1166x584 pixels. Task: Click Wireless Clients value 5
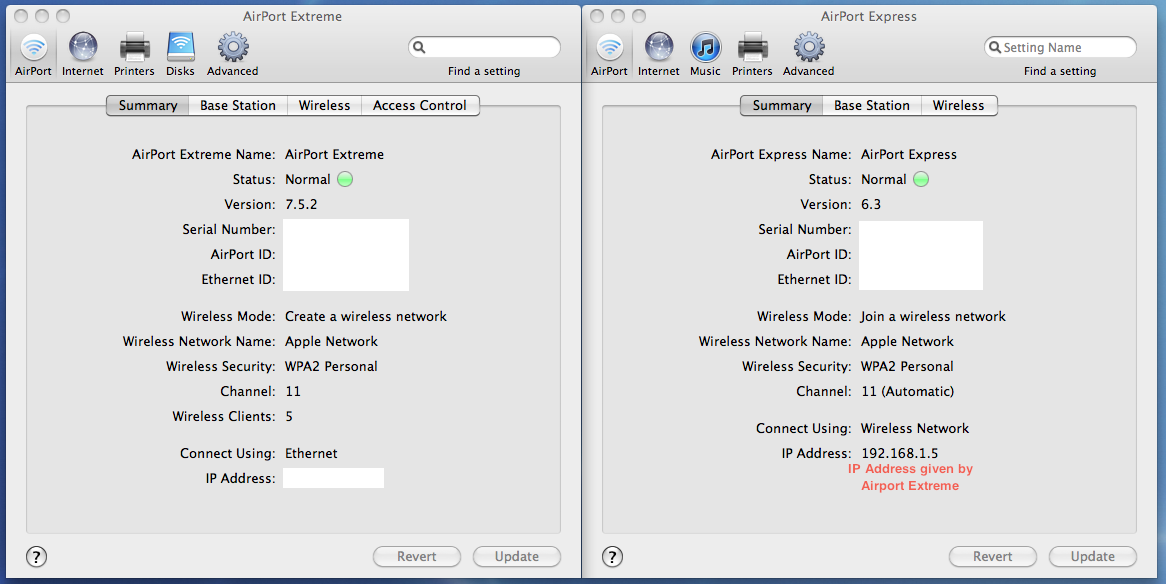click(x=289, y=417)
